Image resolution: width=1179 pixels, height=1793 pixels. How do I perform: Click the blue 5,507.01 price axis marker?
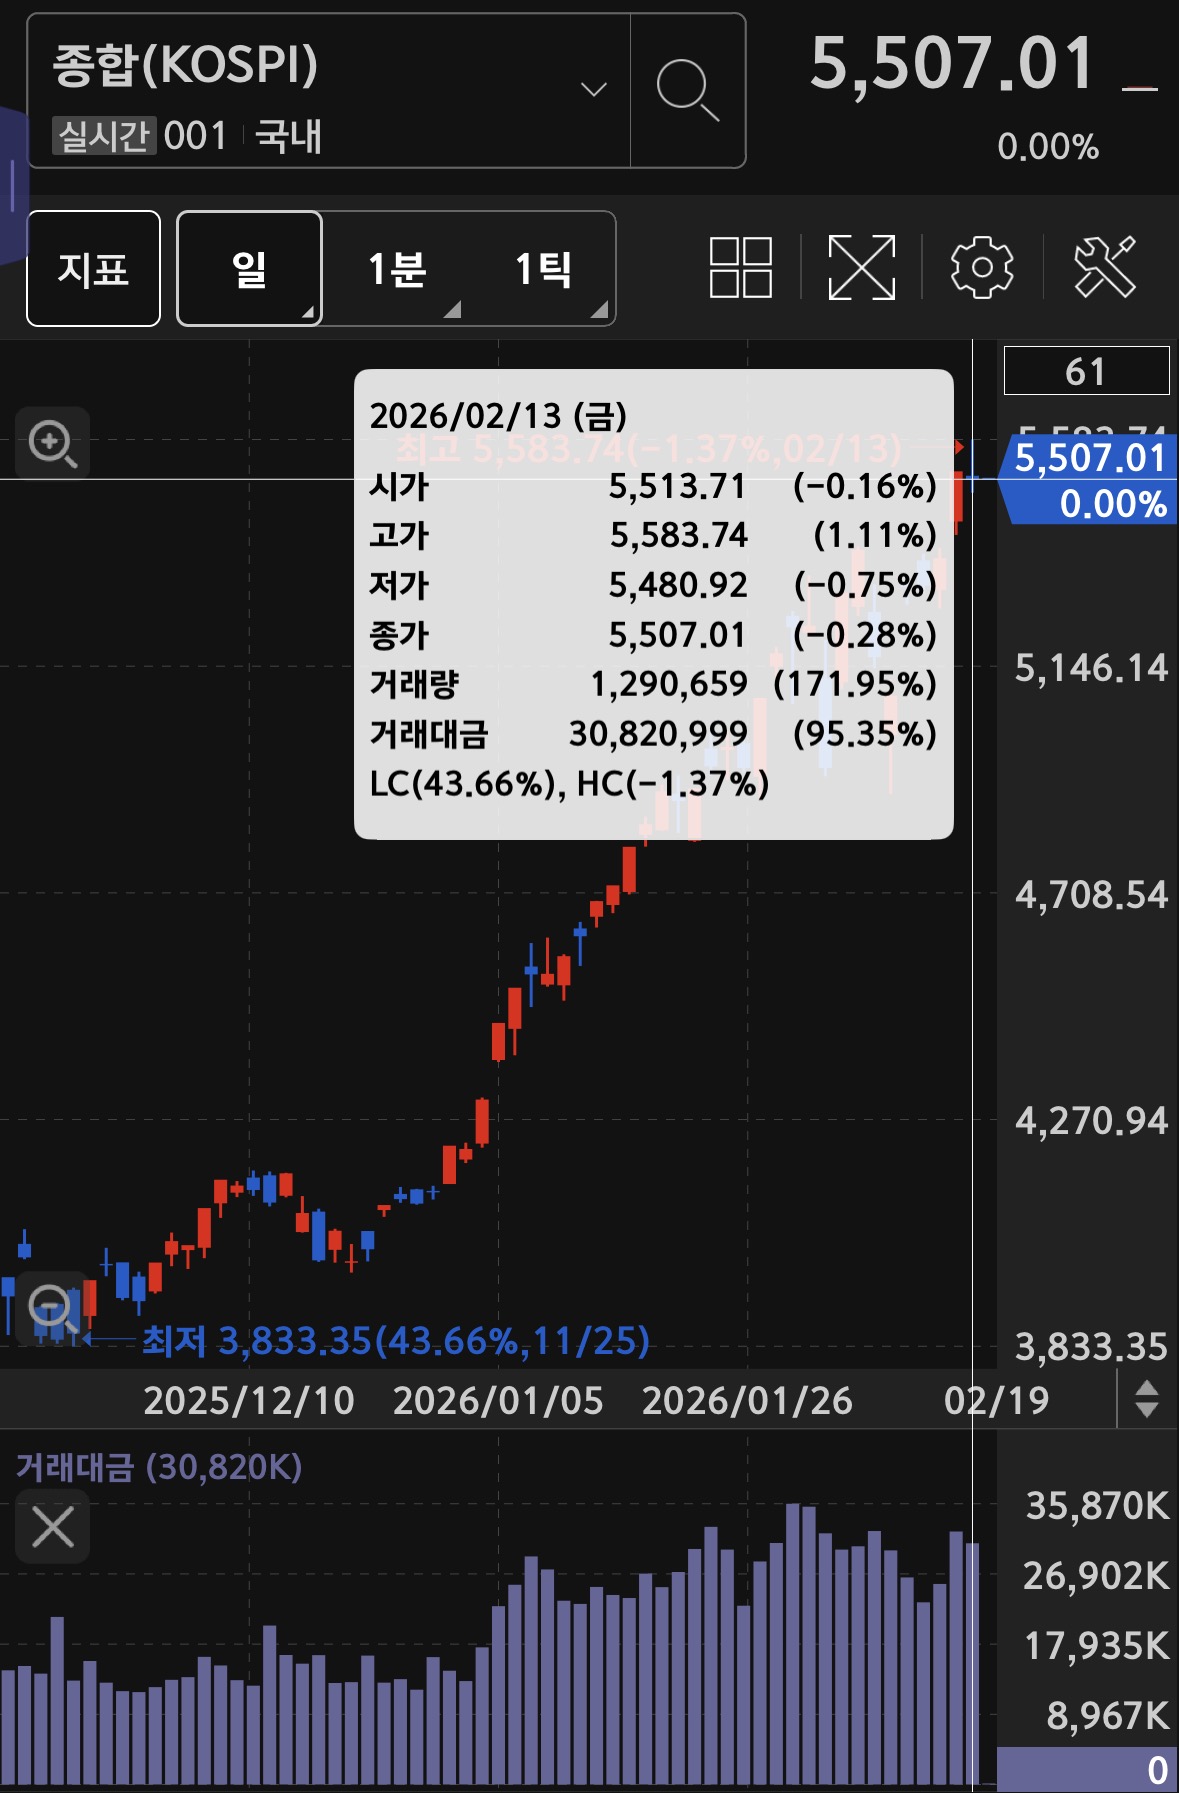tap(1090, 480)
